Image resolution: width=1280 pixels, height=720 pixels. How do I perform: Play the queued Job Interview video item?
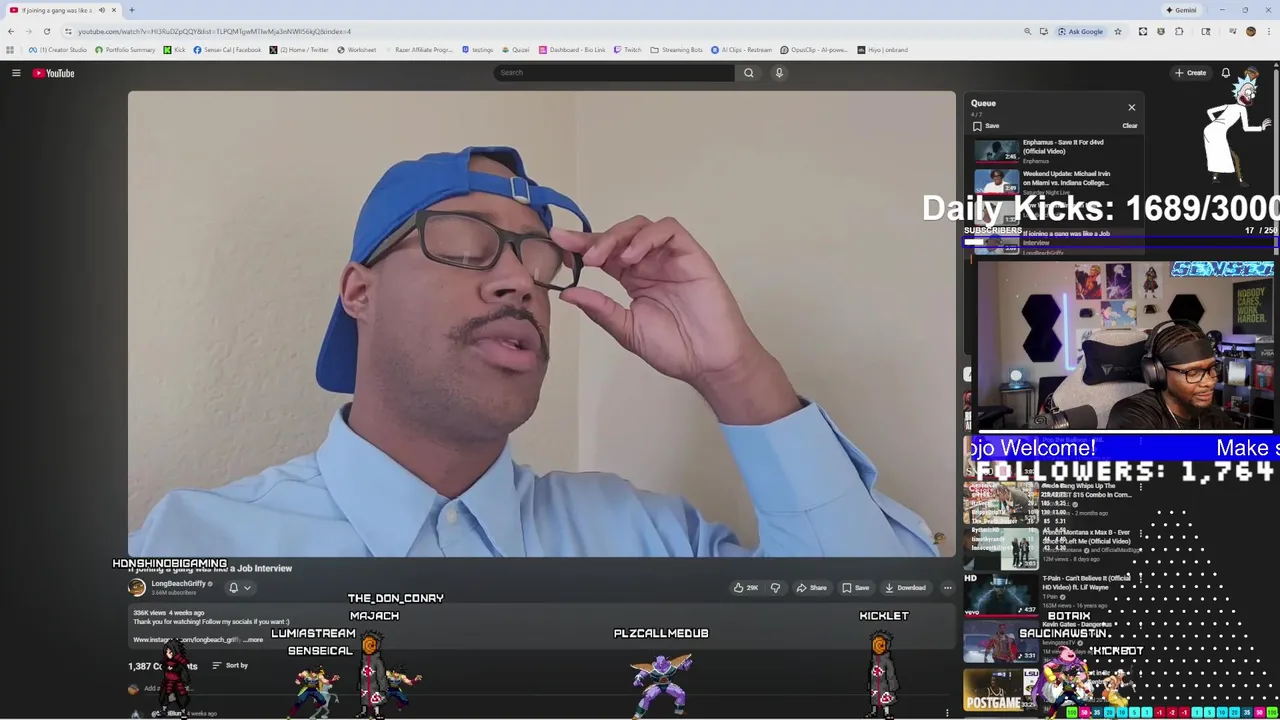point(1054,241)
